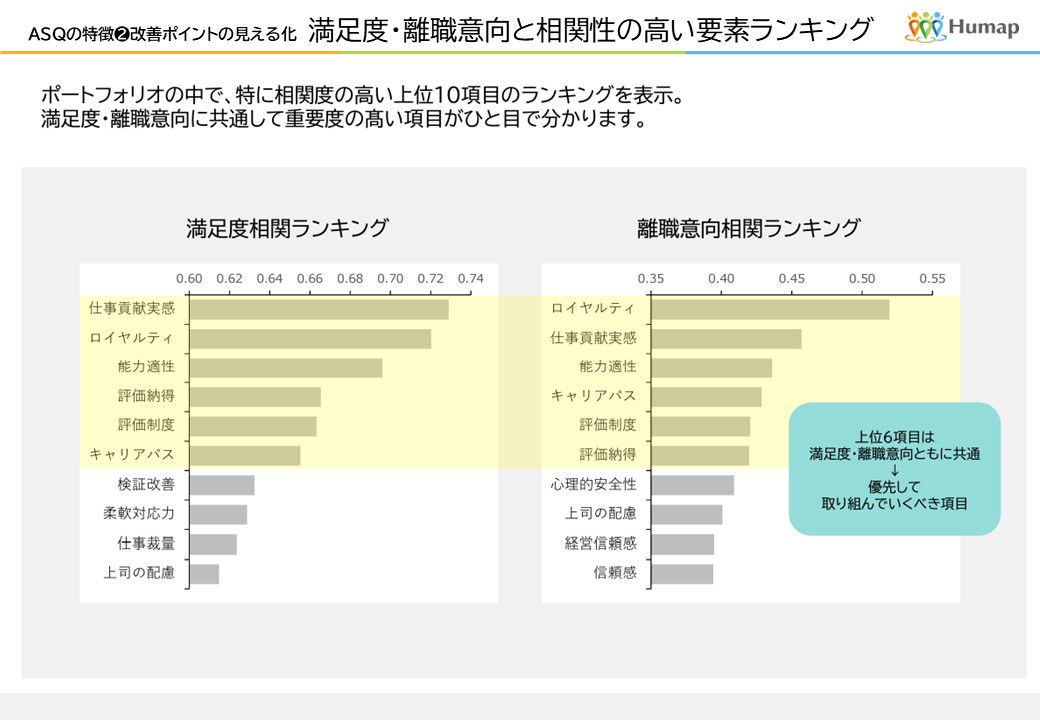
Task: Click gray 検証改善 bar in satisfaction chart
Action: click(x=221, y=485)
